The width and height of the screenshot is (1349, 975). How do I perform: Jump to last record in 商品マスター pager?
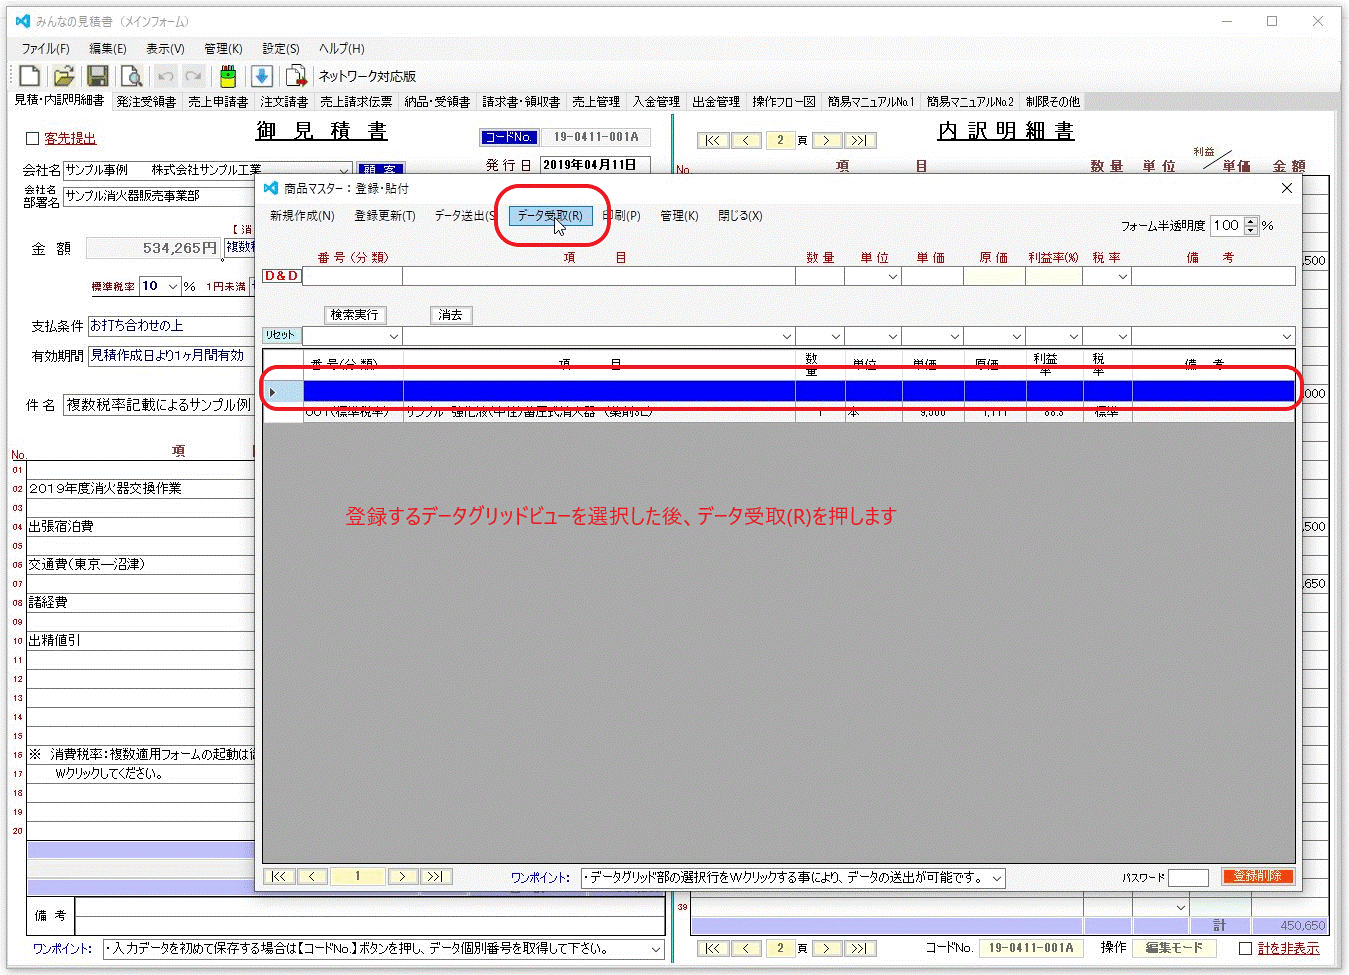click(435, 876)
